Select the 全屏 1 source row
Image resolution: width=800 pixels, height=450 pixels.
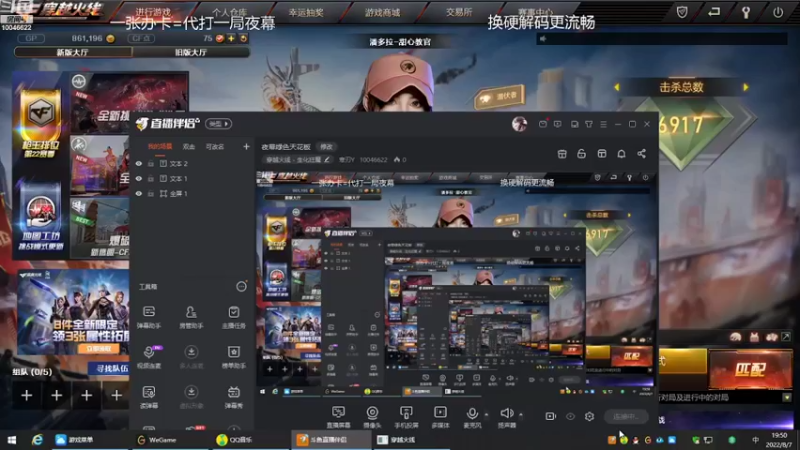coord(192,194)
